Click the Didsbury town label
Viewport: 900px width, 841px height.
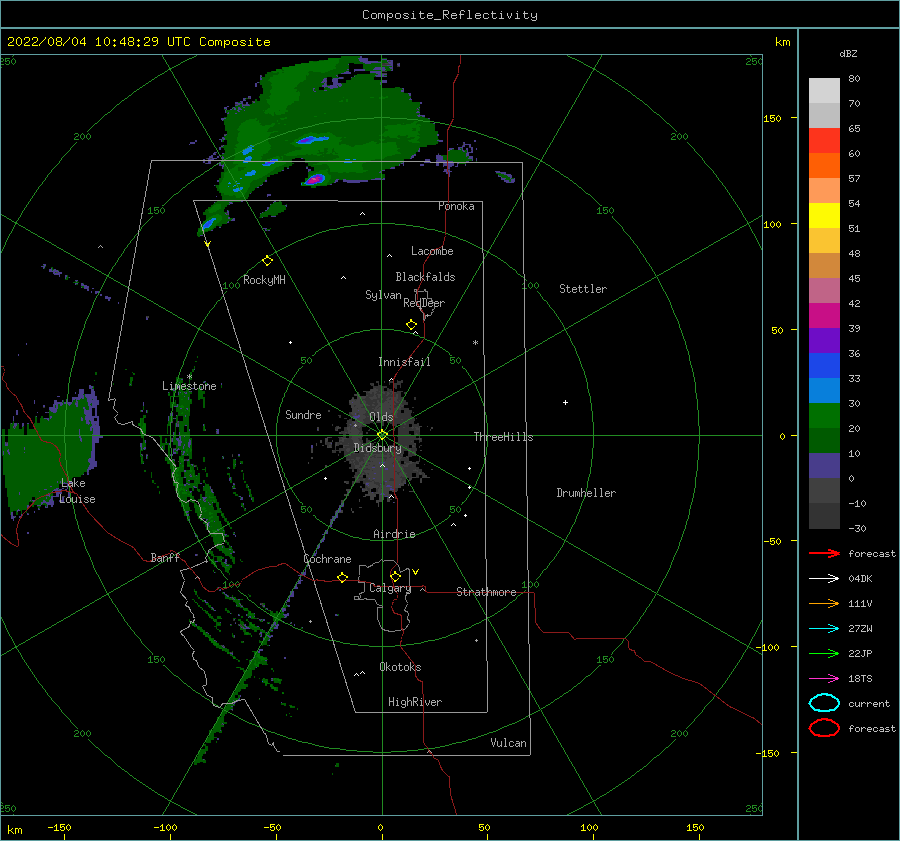pos(377,448)
